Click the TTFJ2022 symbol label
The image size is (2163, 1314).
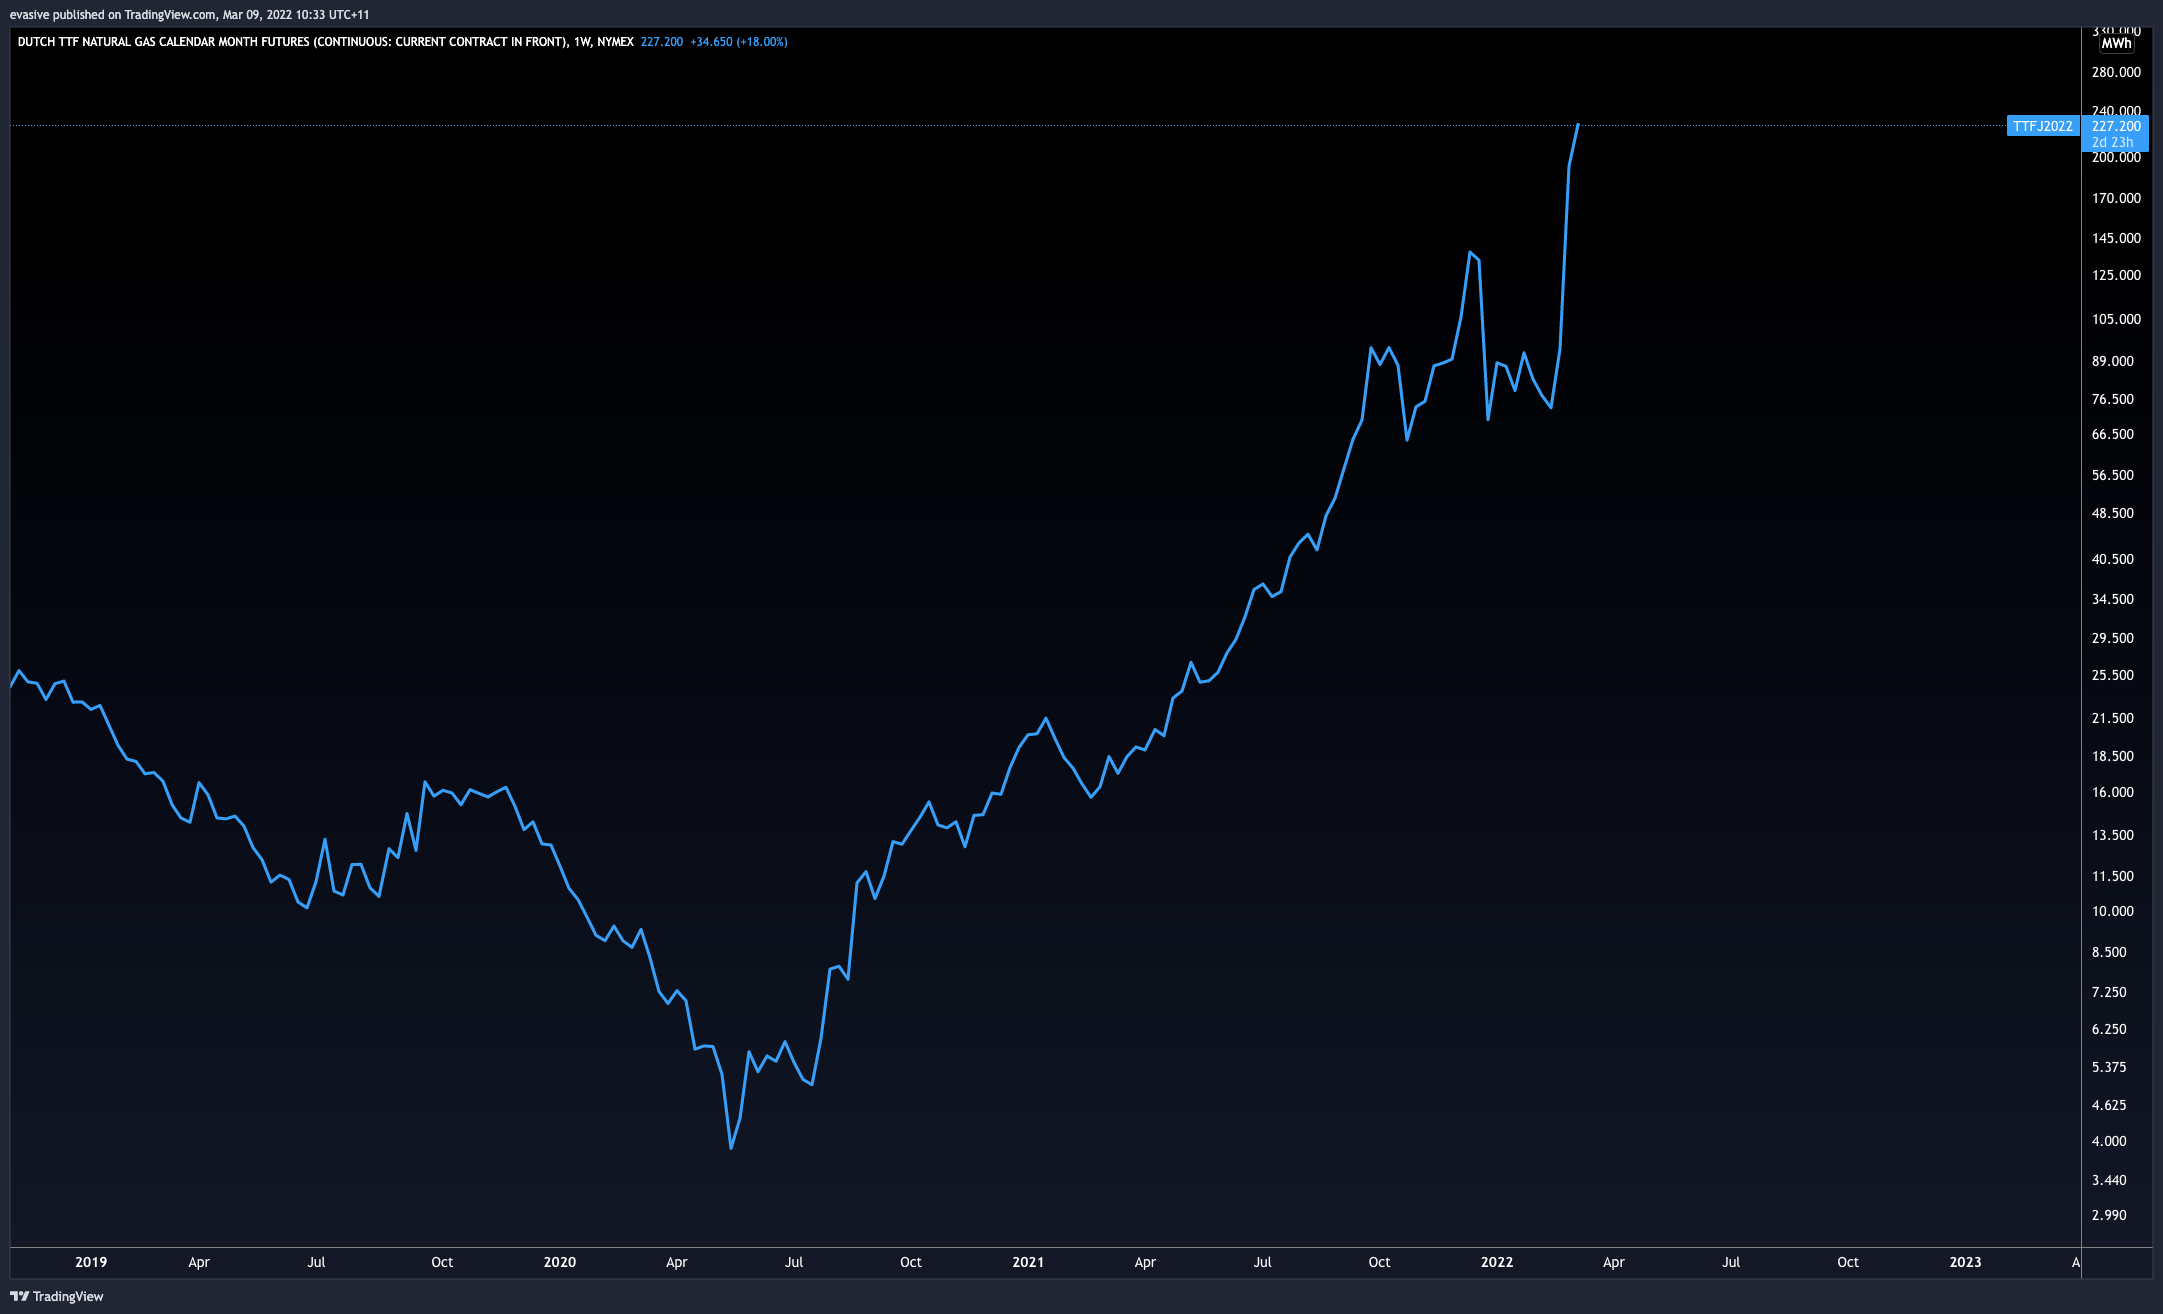(x=2042, y=126)
